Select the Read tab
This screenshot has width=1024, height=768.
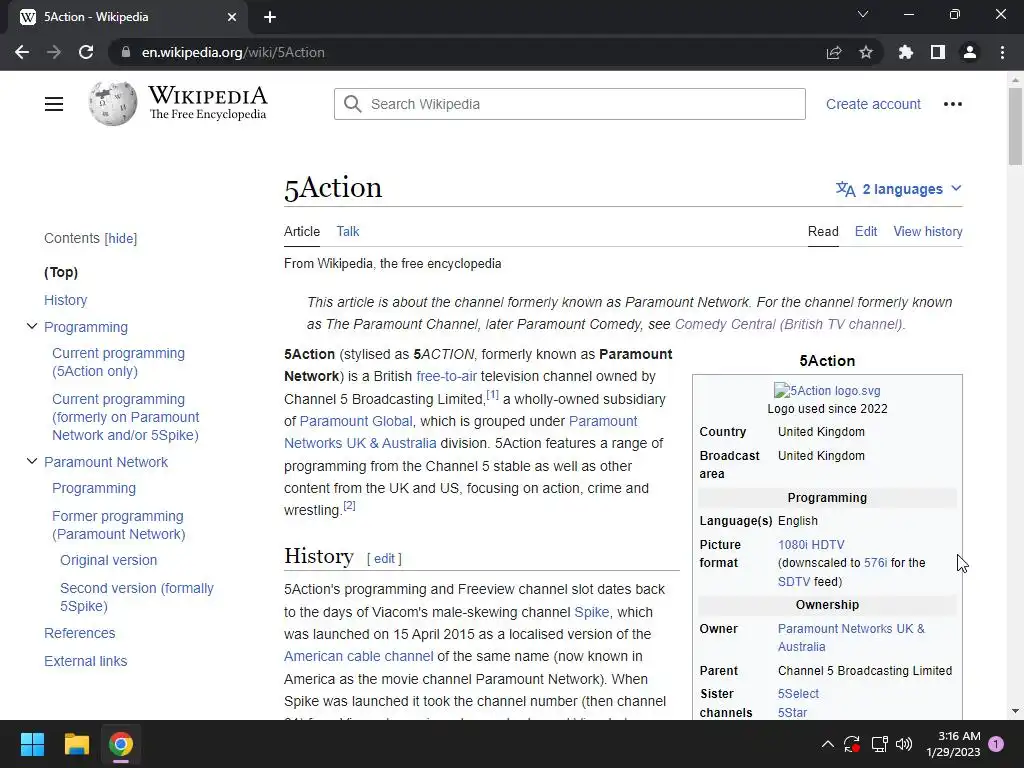(x=823, y=231)
